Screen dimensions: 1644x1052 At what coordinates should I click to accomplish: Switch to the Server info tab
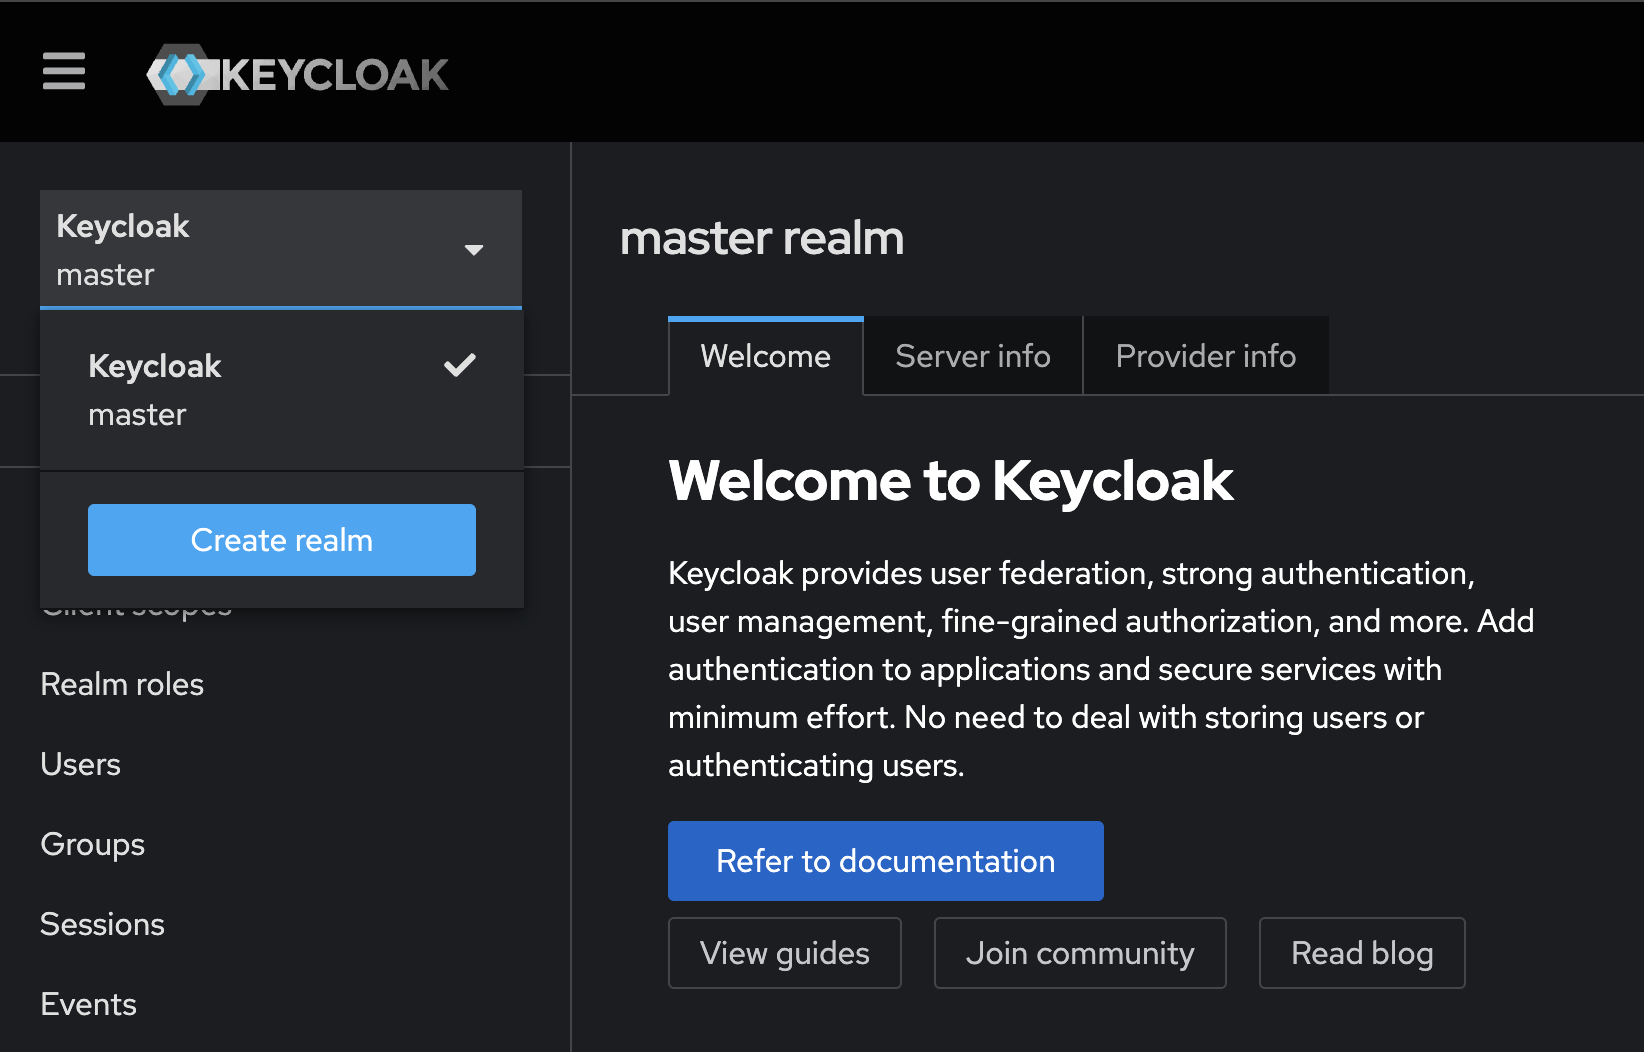point(973,357)
